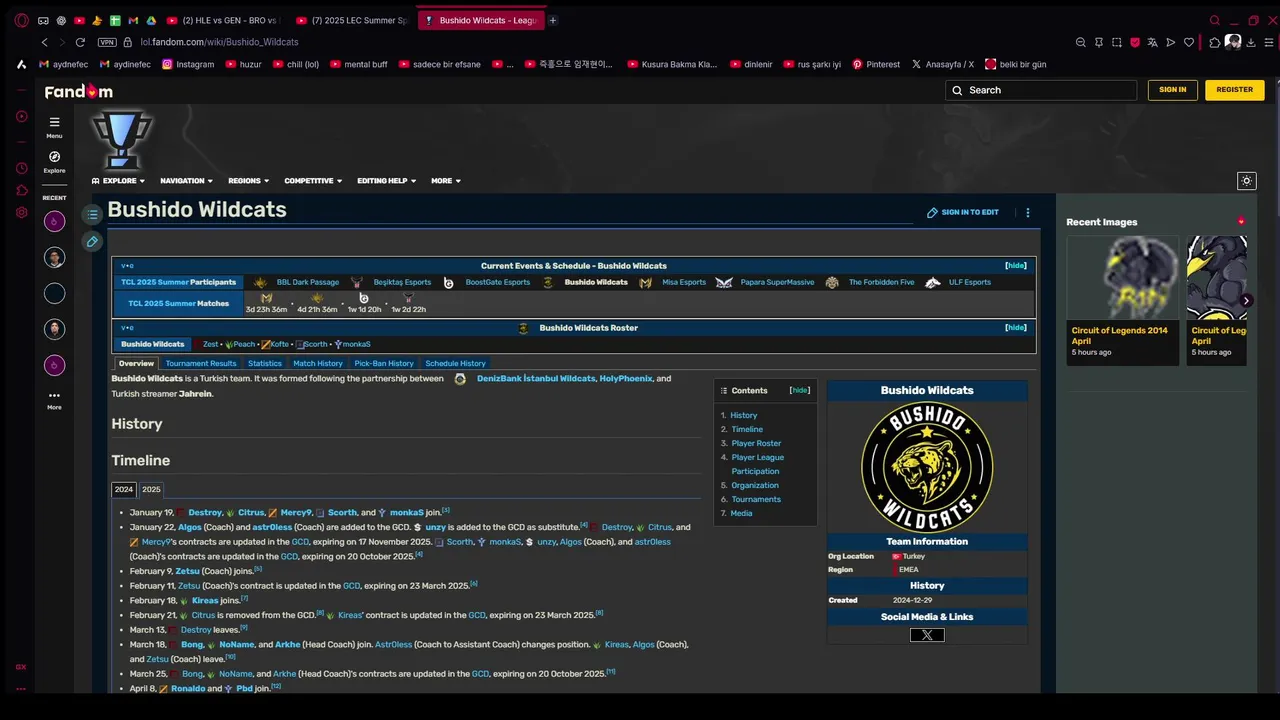Open Opera sidebar extensions cube icon
The image size is (1280, 720).
coord(21,190)
